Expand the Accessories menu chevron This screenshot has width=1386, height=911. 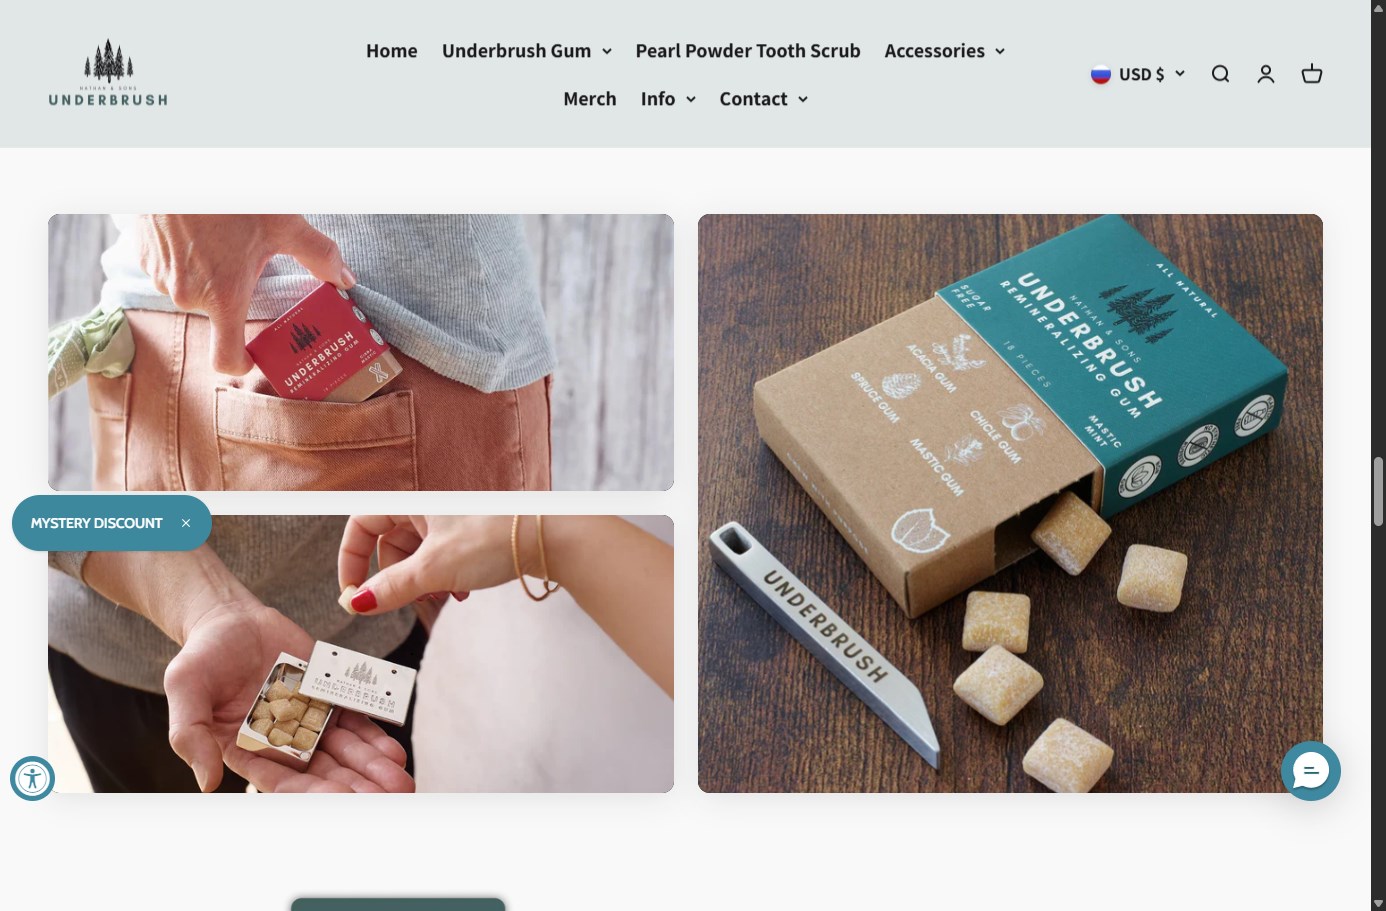coord(999,51)
